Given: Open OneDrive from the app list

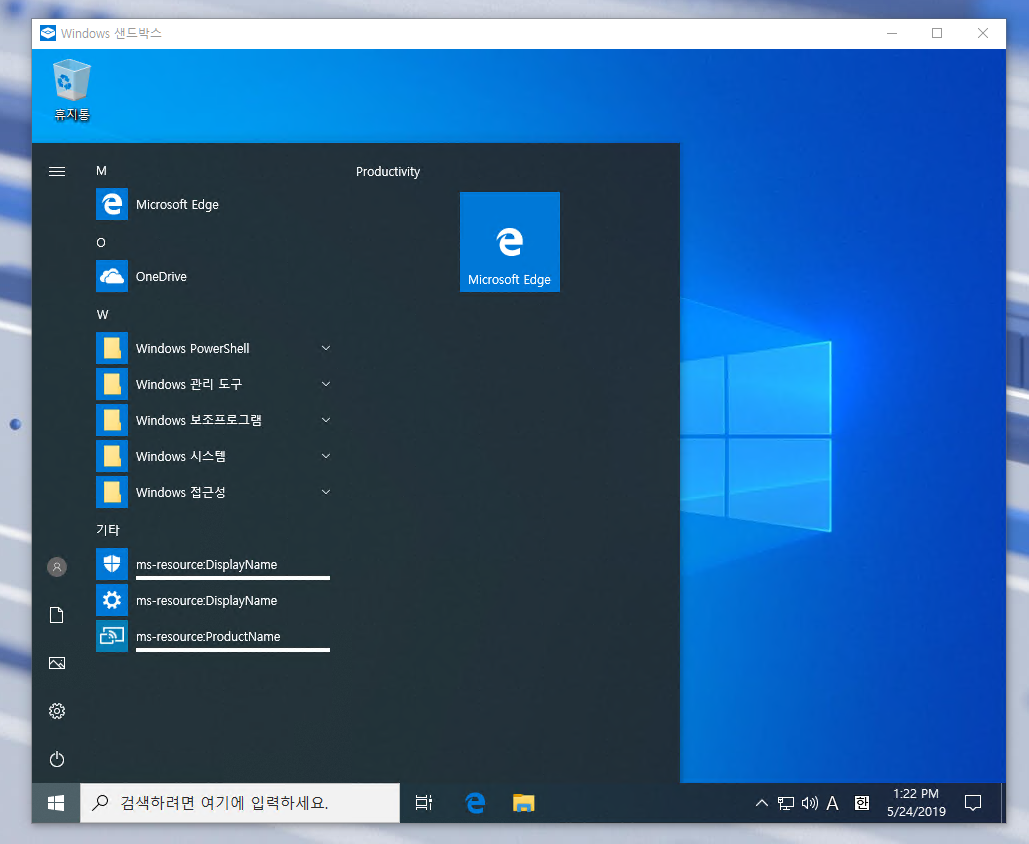Looking at the screenshot, I should (x=213, y=276).
